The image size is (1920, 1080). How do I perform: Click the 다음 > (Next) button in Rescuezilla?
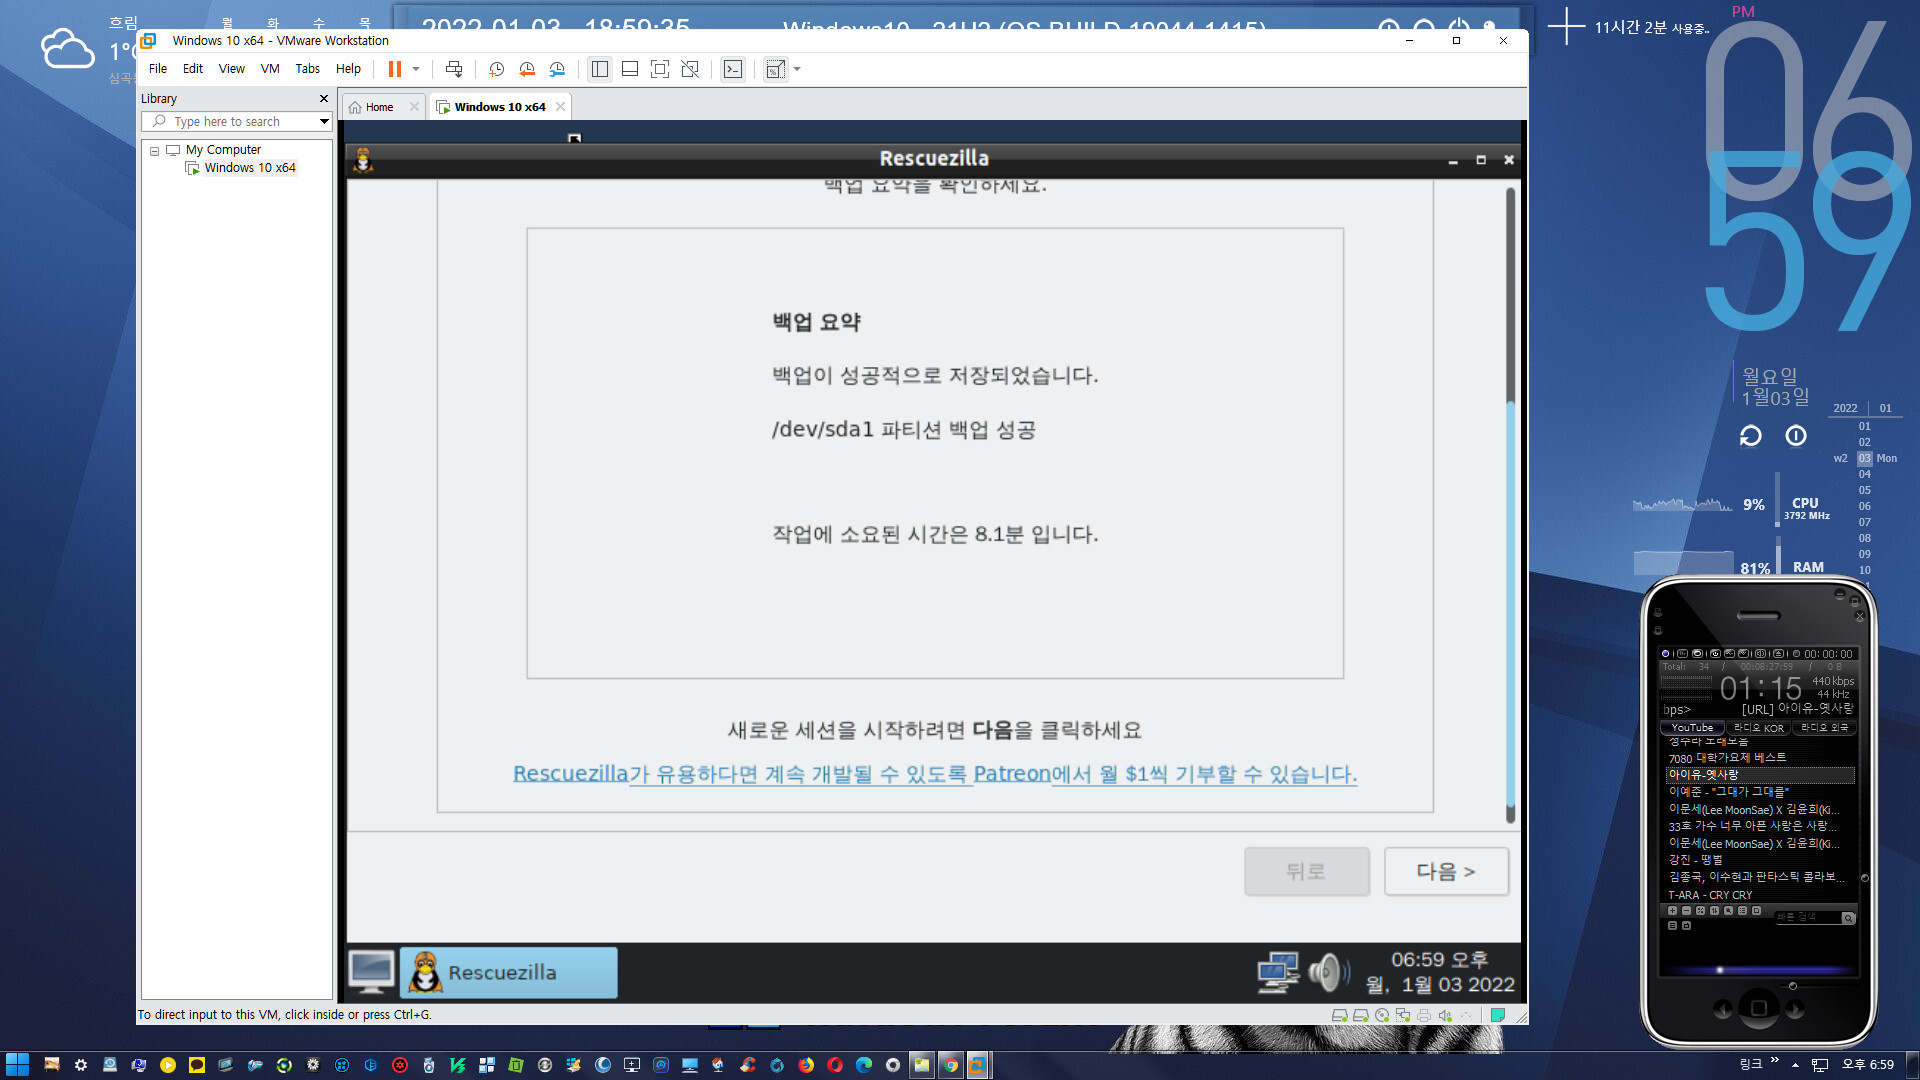click(1446, 871)
